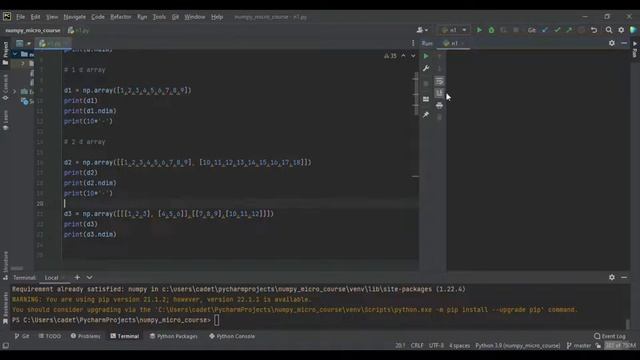
Task: Click the warnings count indicator in editor
Action: [390, 56]
